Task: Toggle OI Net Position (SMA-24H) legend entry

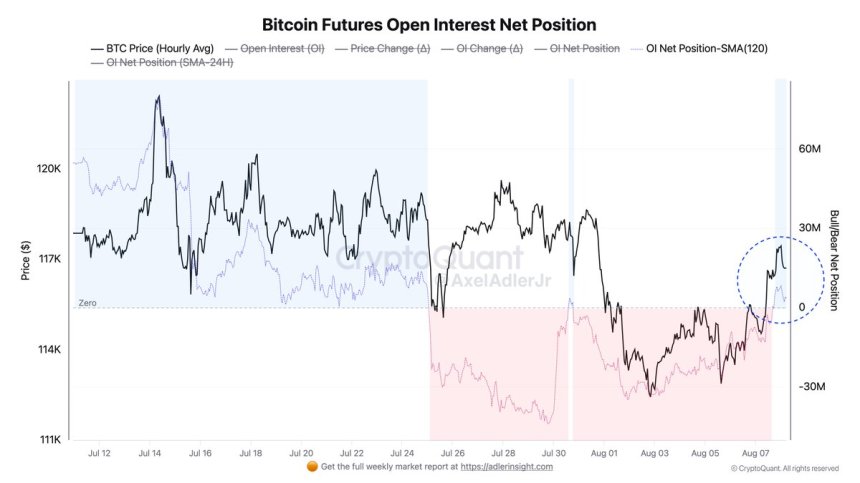Action: [x=152, y=63]
